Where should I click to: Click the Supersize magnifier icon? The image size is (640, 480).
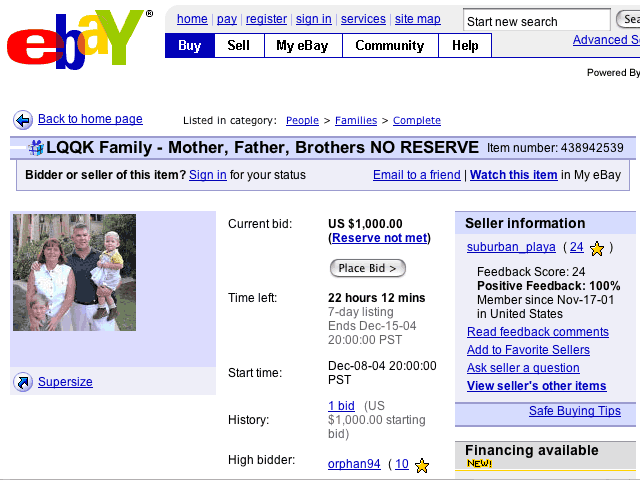pos(22,382)
